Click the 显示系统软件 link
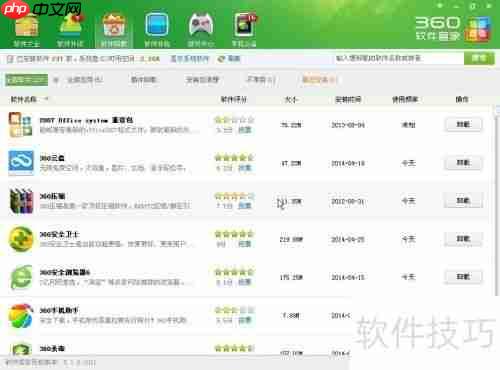 [x=190, y=59]
